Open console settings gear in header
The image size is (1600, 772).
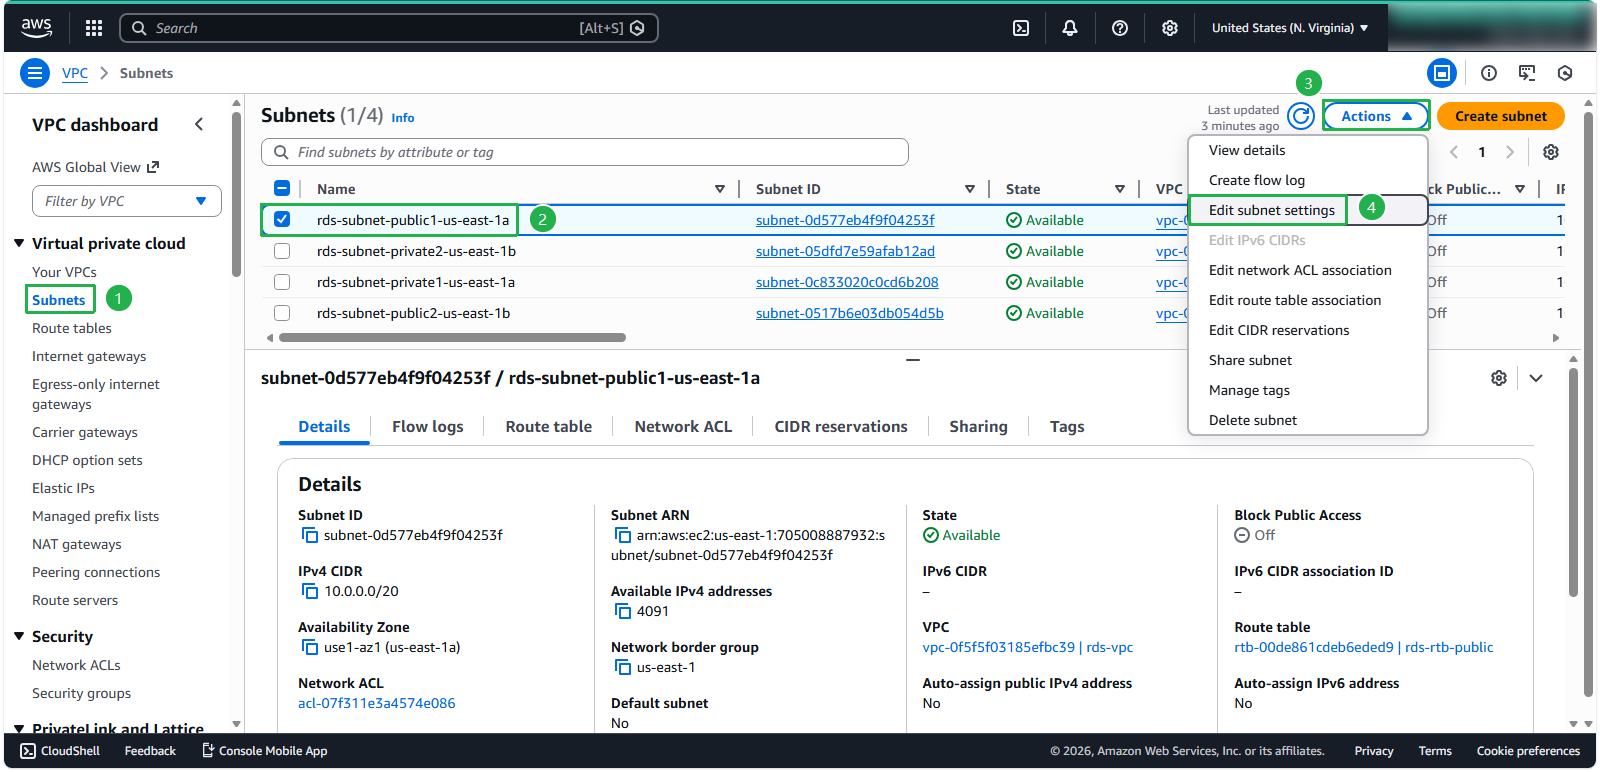[1170, 28]
